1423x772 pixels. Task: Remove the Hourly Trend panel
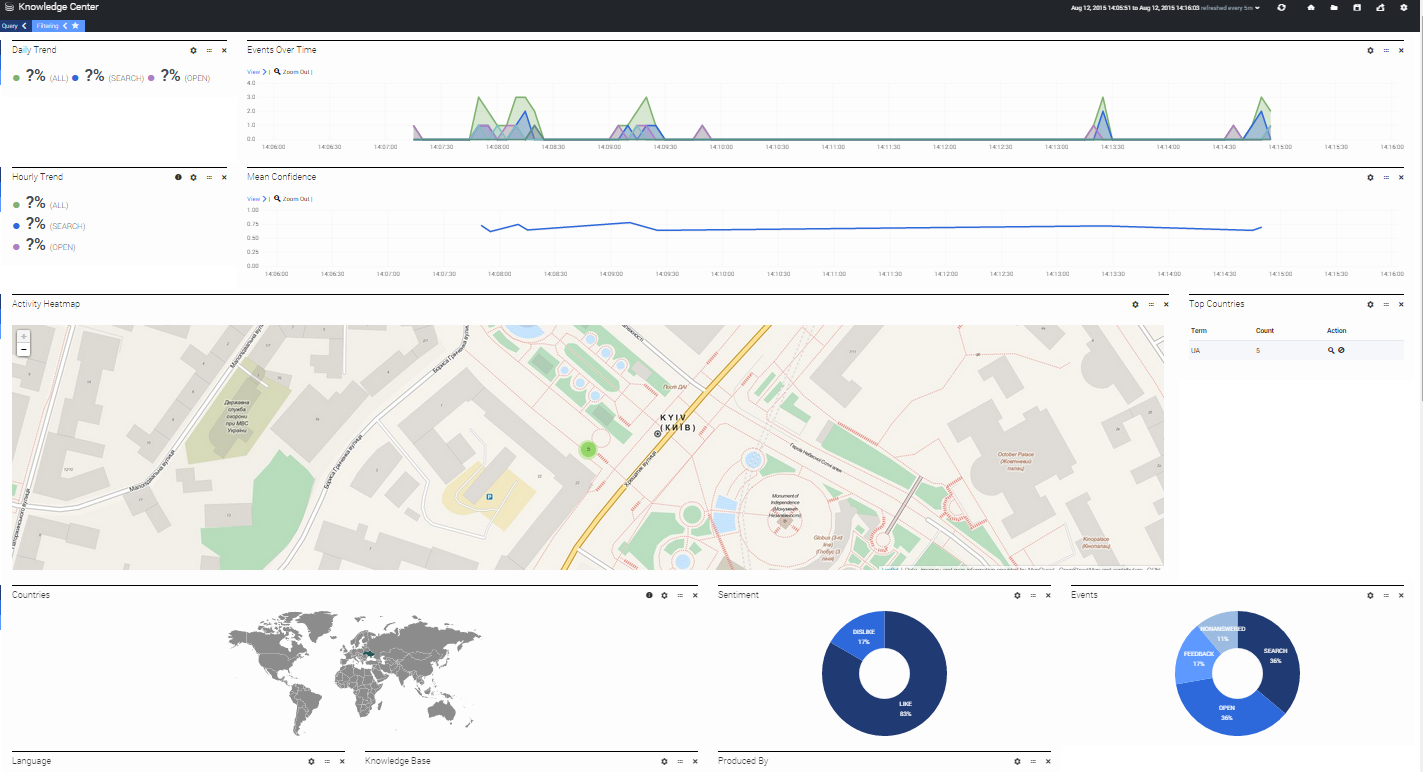224,177
